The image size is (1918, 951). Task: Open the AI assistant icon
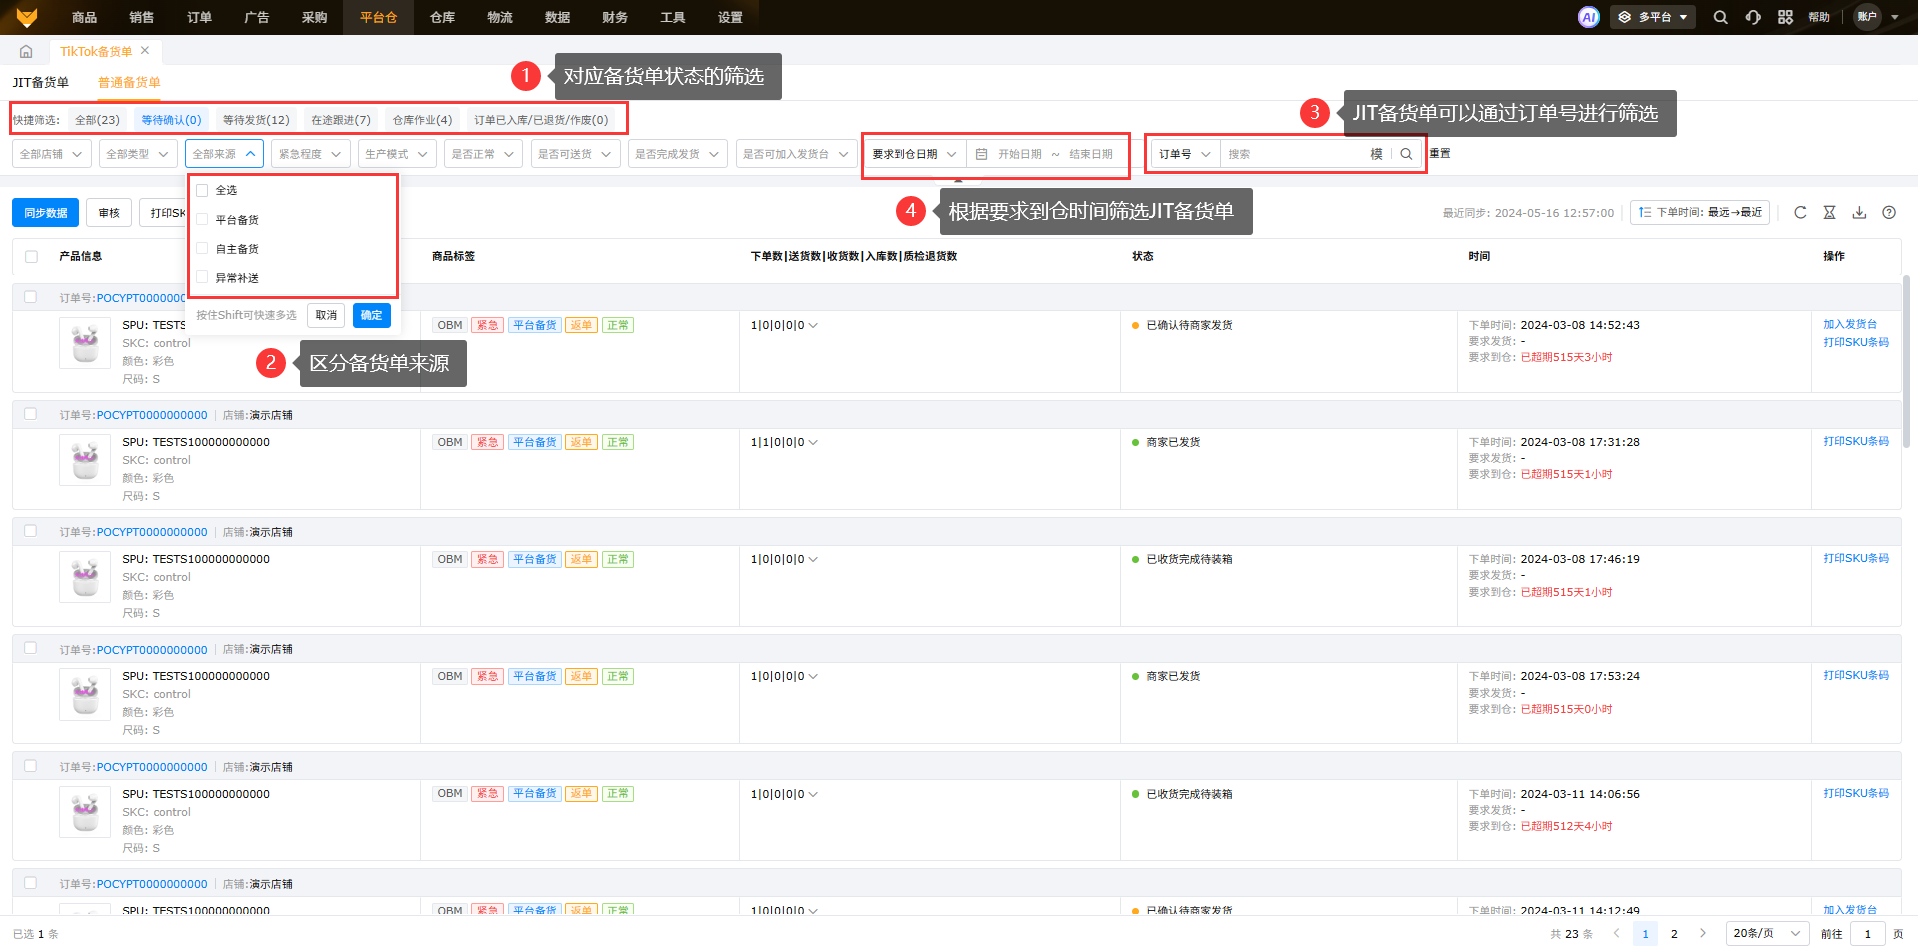click(1588, 17)
